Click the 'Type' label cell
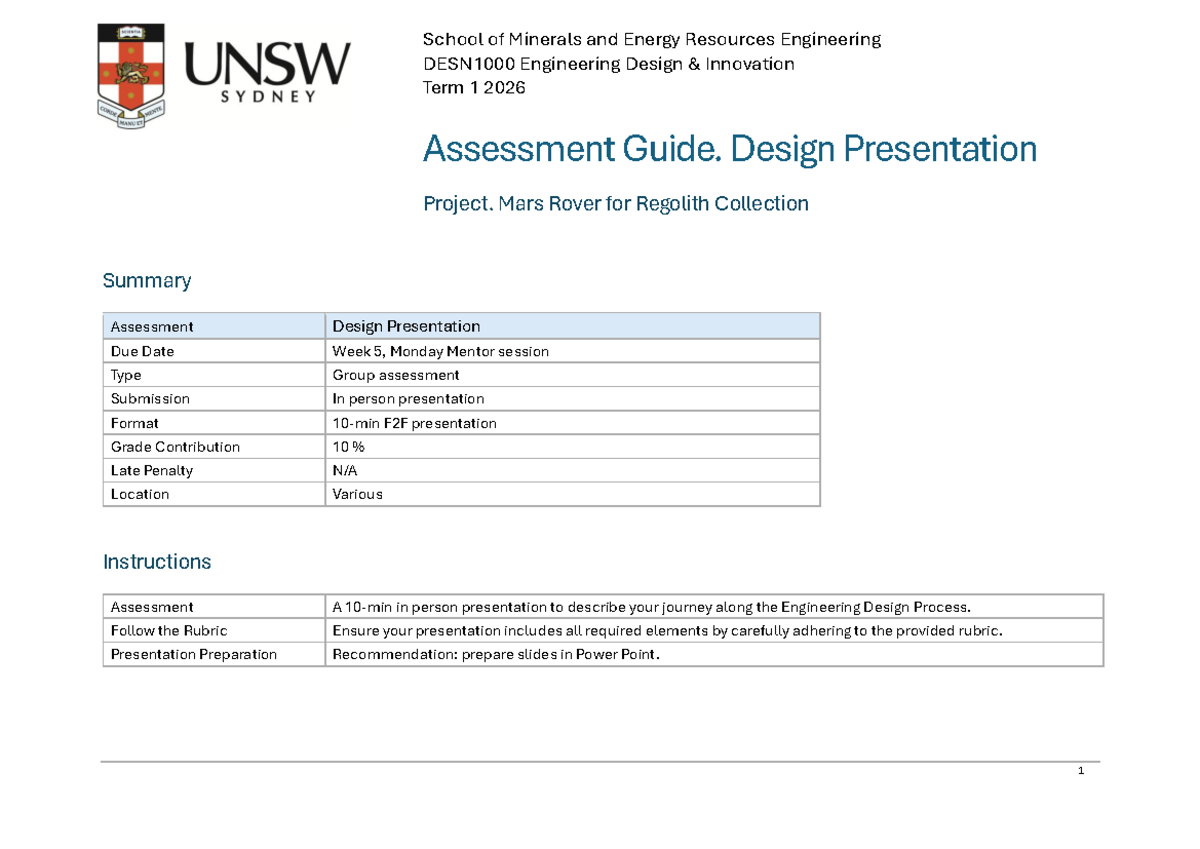Image resolution: width=1200 pixels, height=849 pixels. point(214,375)
